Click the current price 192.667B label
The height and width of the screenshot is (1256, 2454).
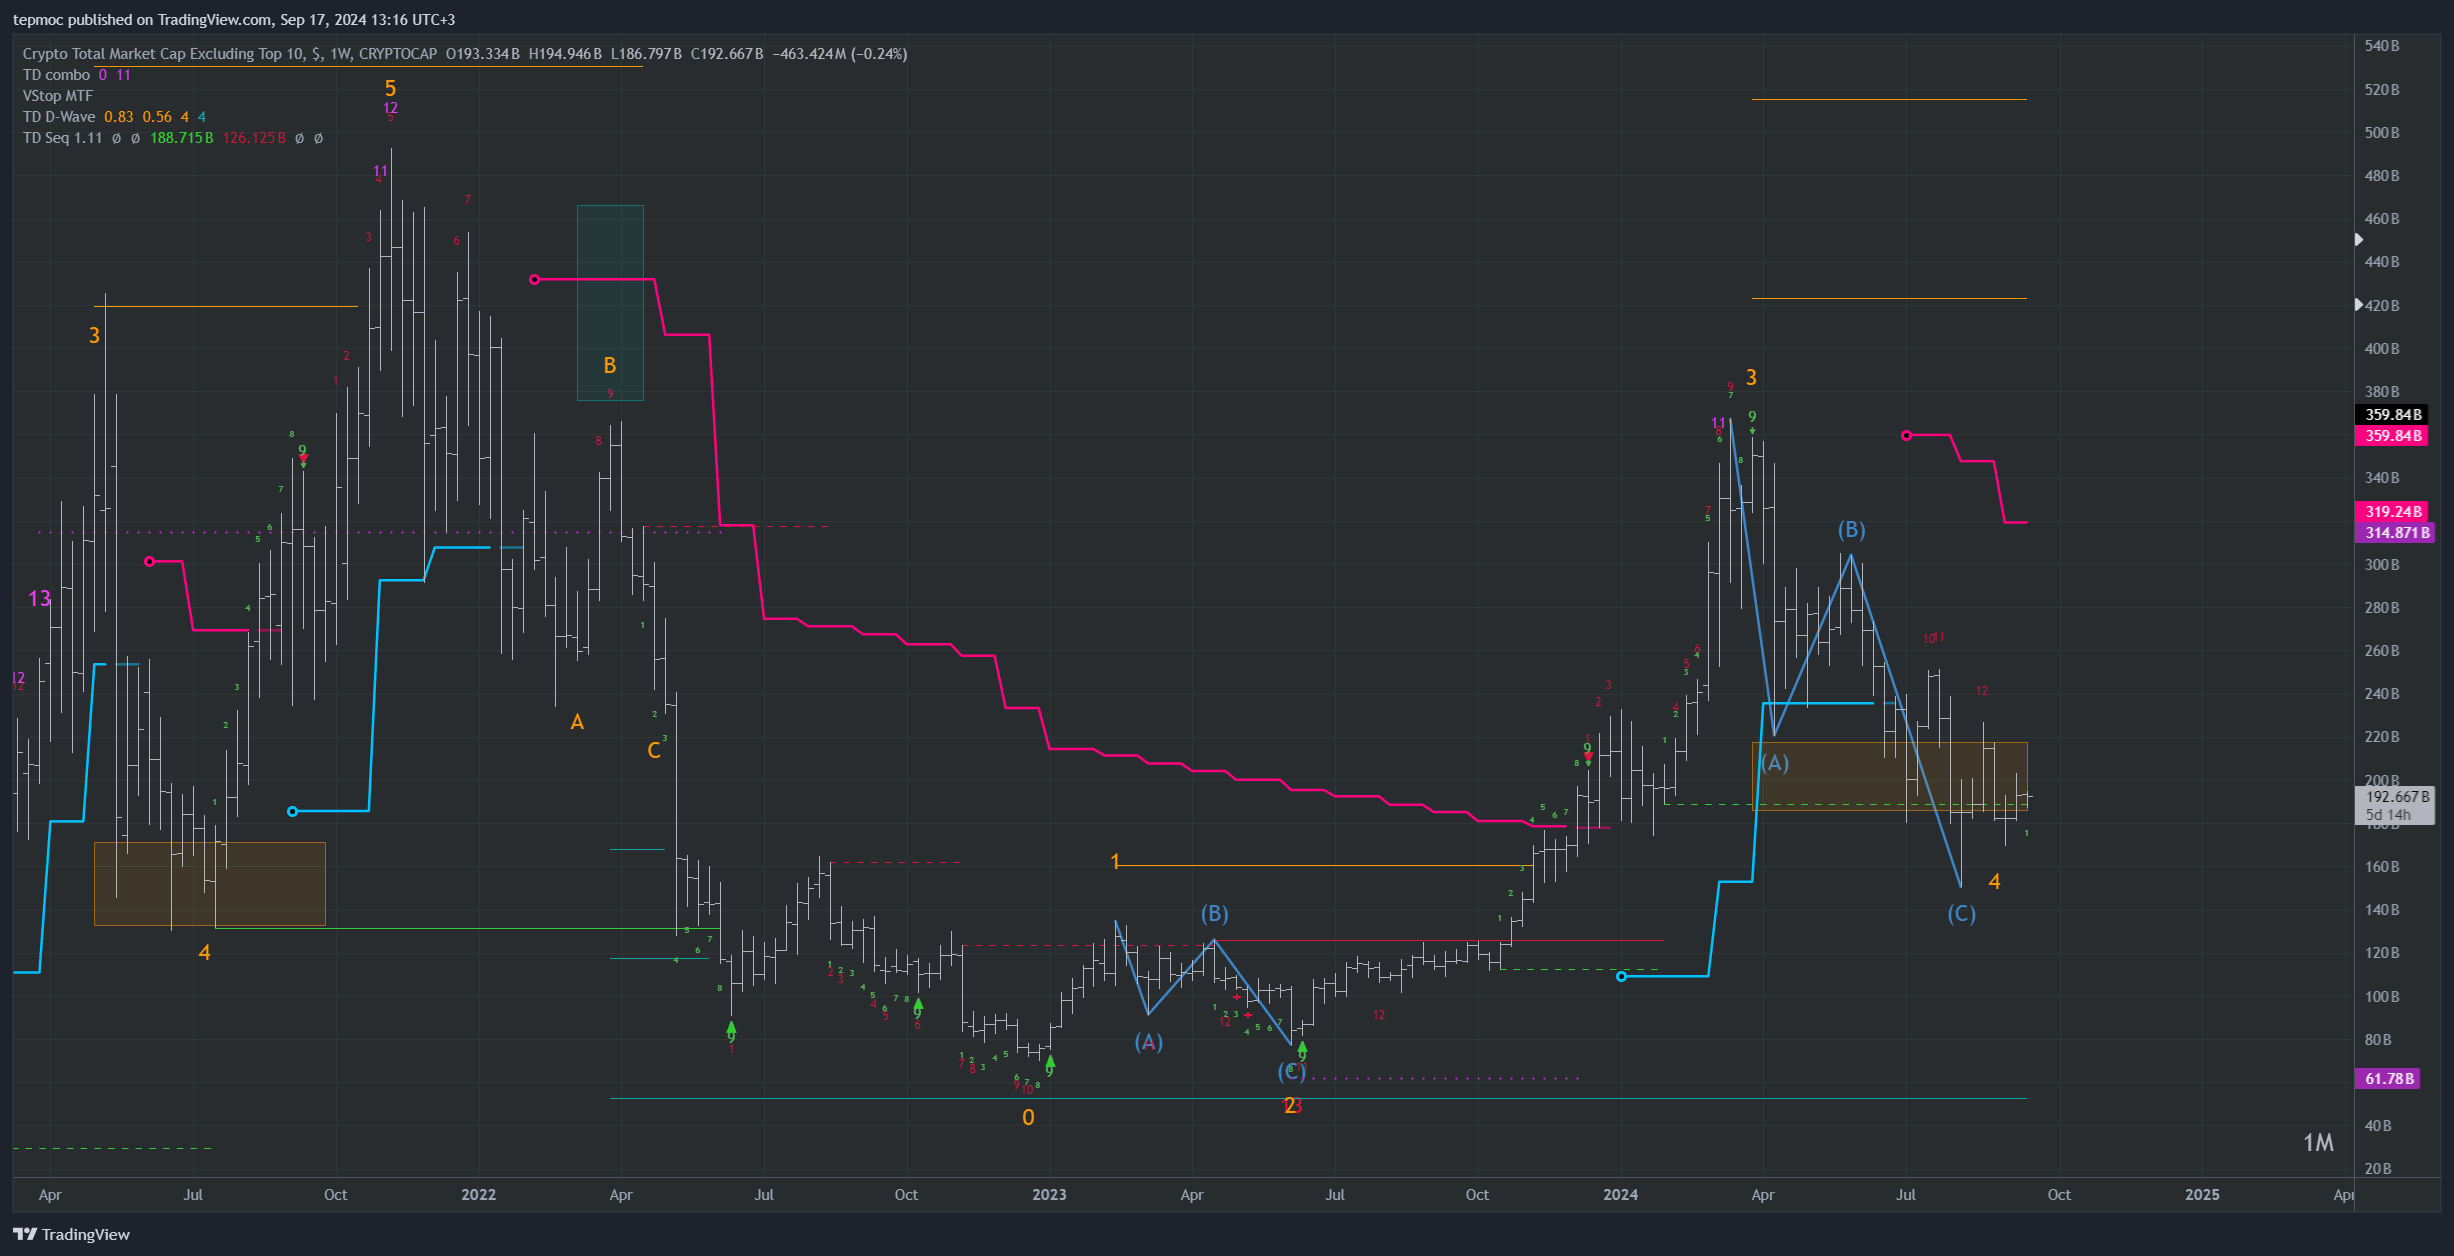pos(2397,797)
